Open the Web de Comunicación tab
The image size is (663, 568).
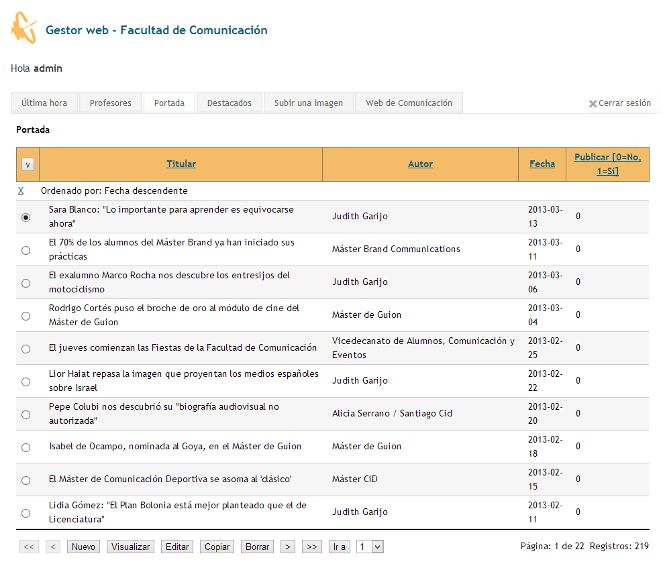coord(408,103)
